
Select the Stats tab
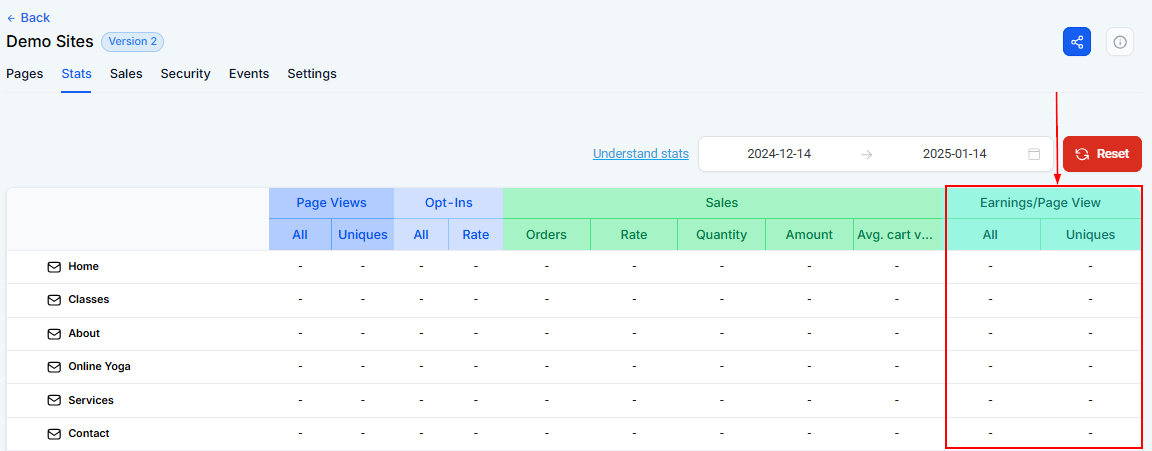point(76,73)
